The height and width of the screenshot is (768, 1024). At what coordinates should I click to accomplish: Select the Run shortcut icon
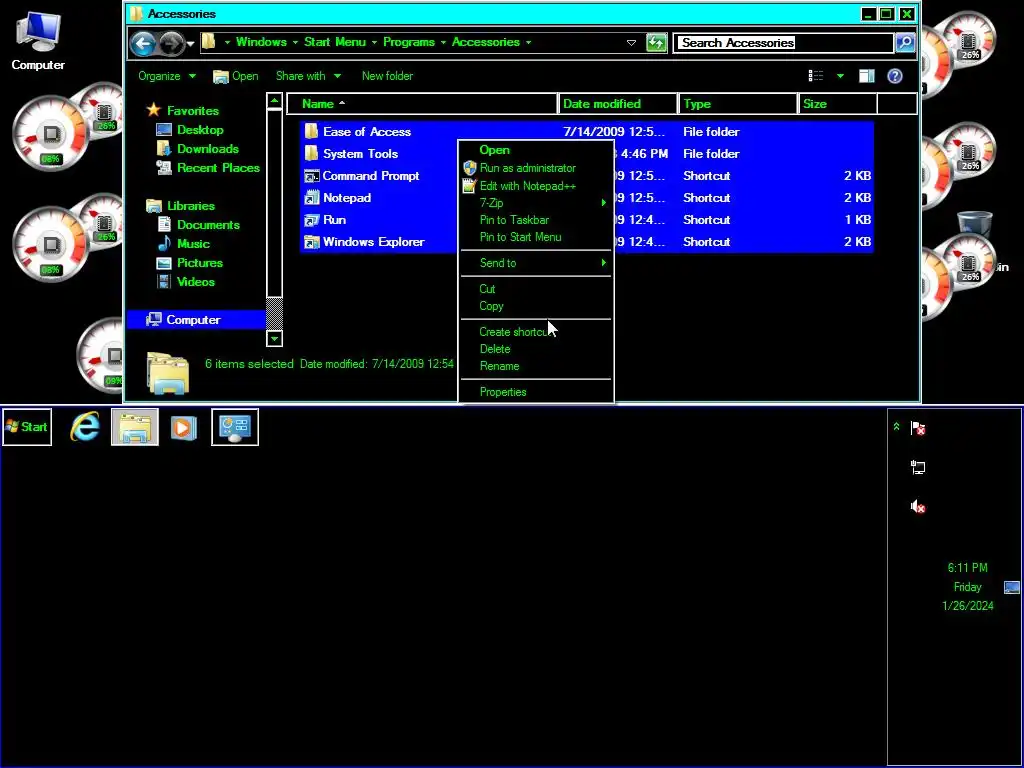click(x=312, y=220)
